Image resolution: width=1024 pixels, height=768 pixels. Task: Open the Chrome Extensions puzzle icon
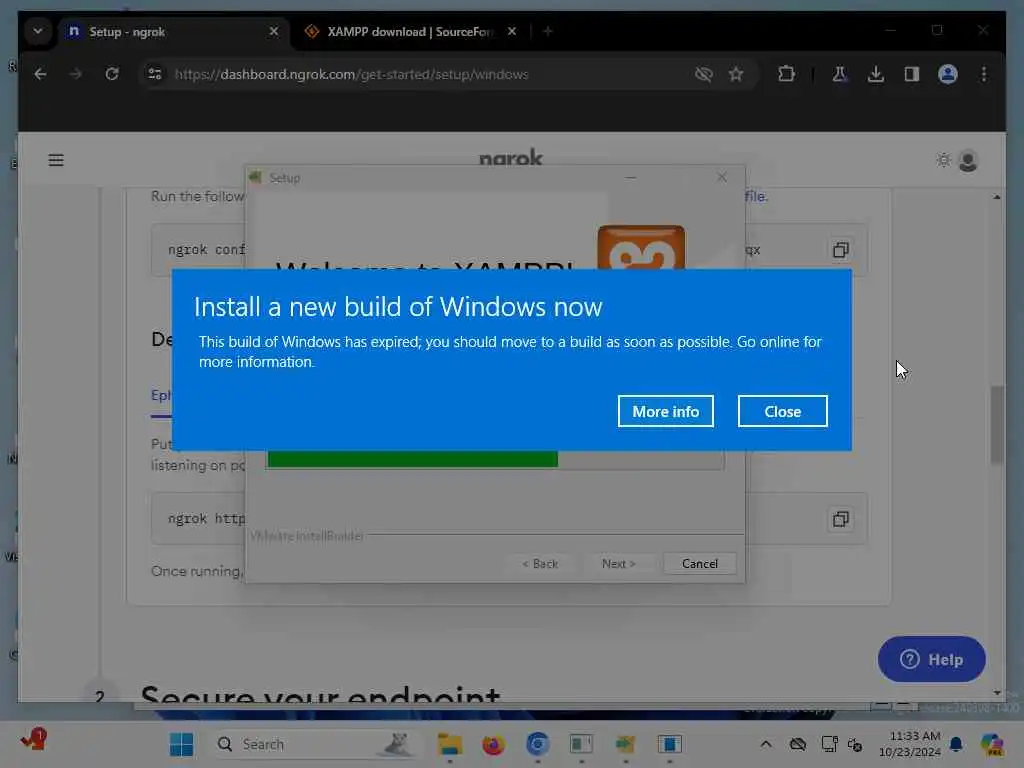tap(786, 74)
